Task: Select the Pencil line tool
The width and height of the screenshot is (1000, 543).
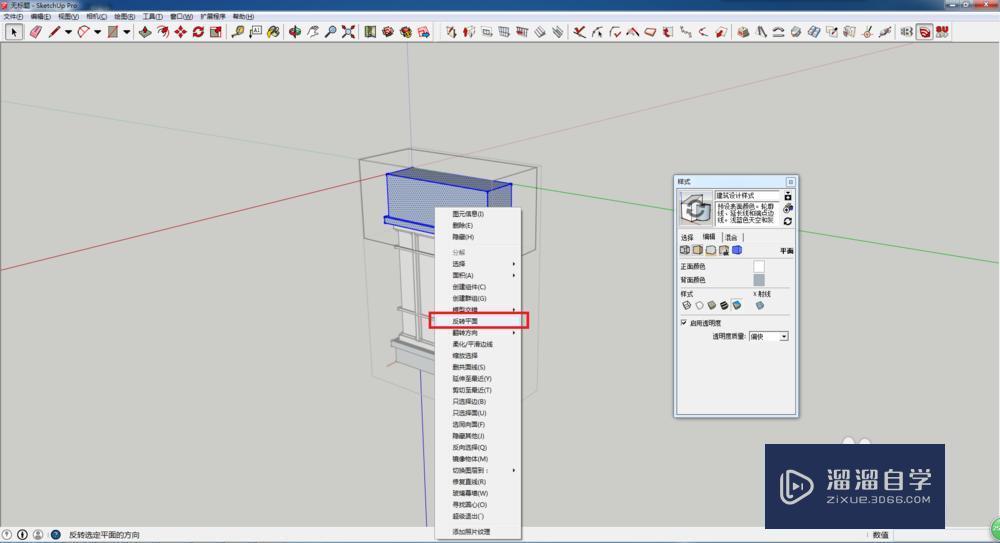Action: click(54, 31)
